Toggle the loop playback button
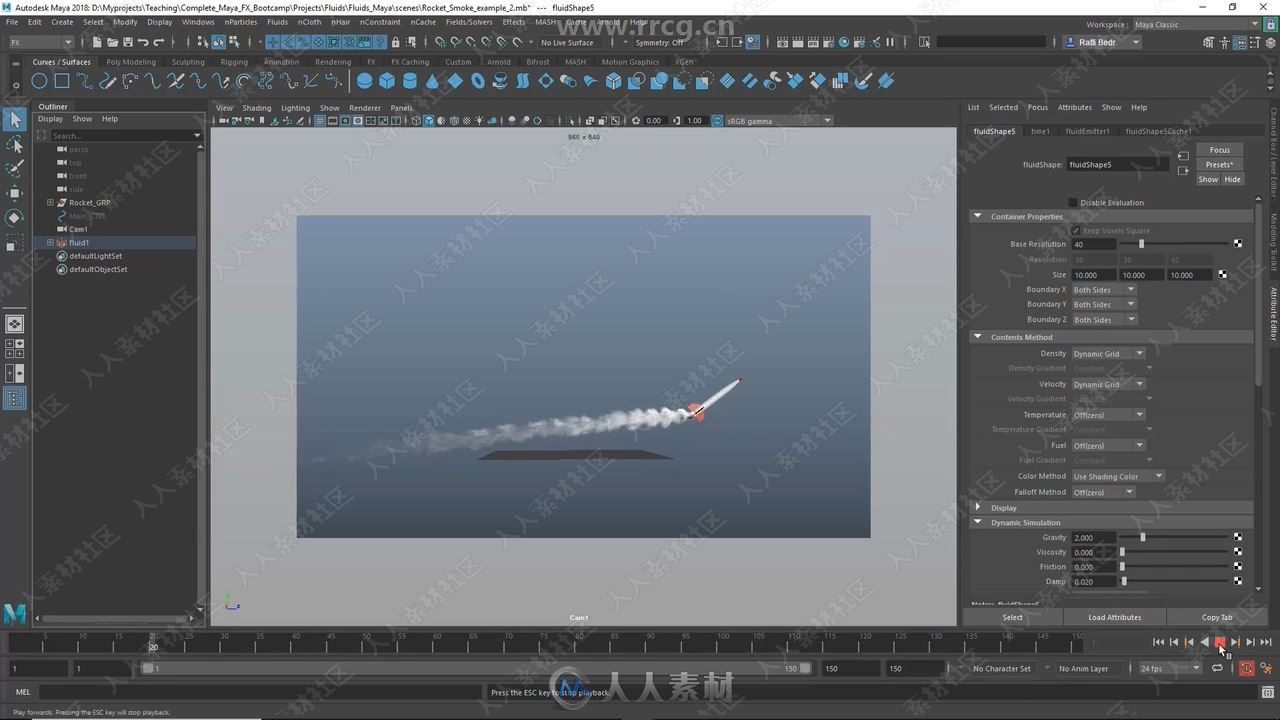Image resolution: width=1280 pixels, height=720 pixels. (1217, 668)
